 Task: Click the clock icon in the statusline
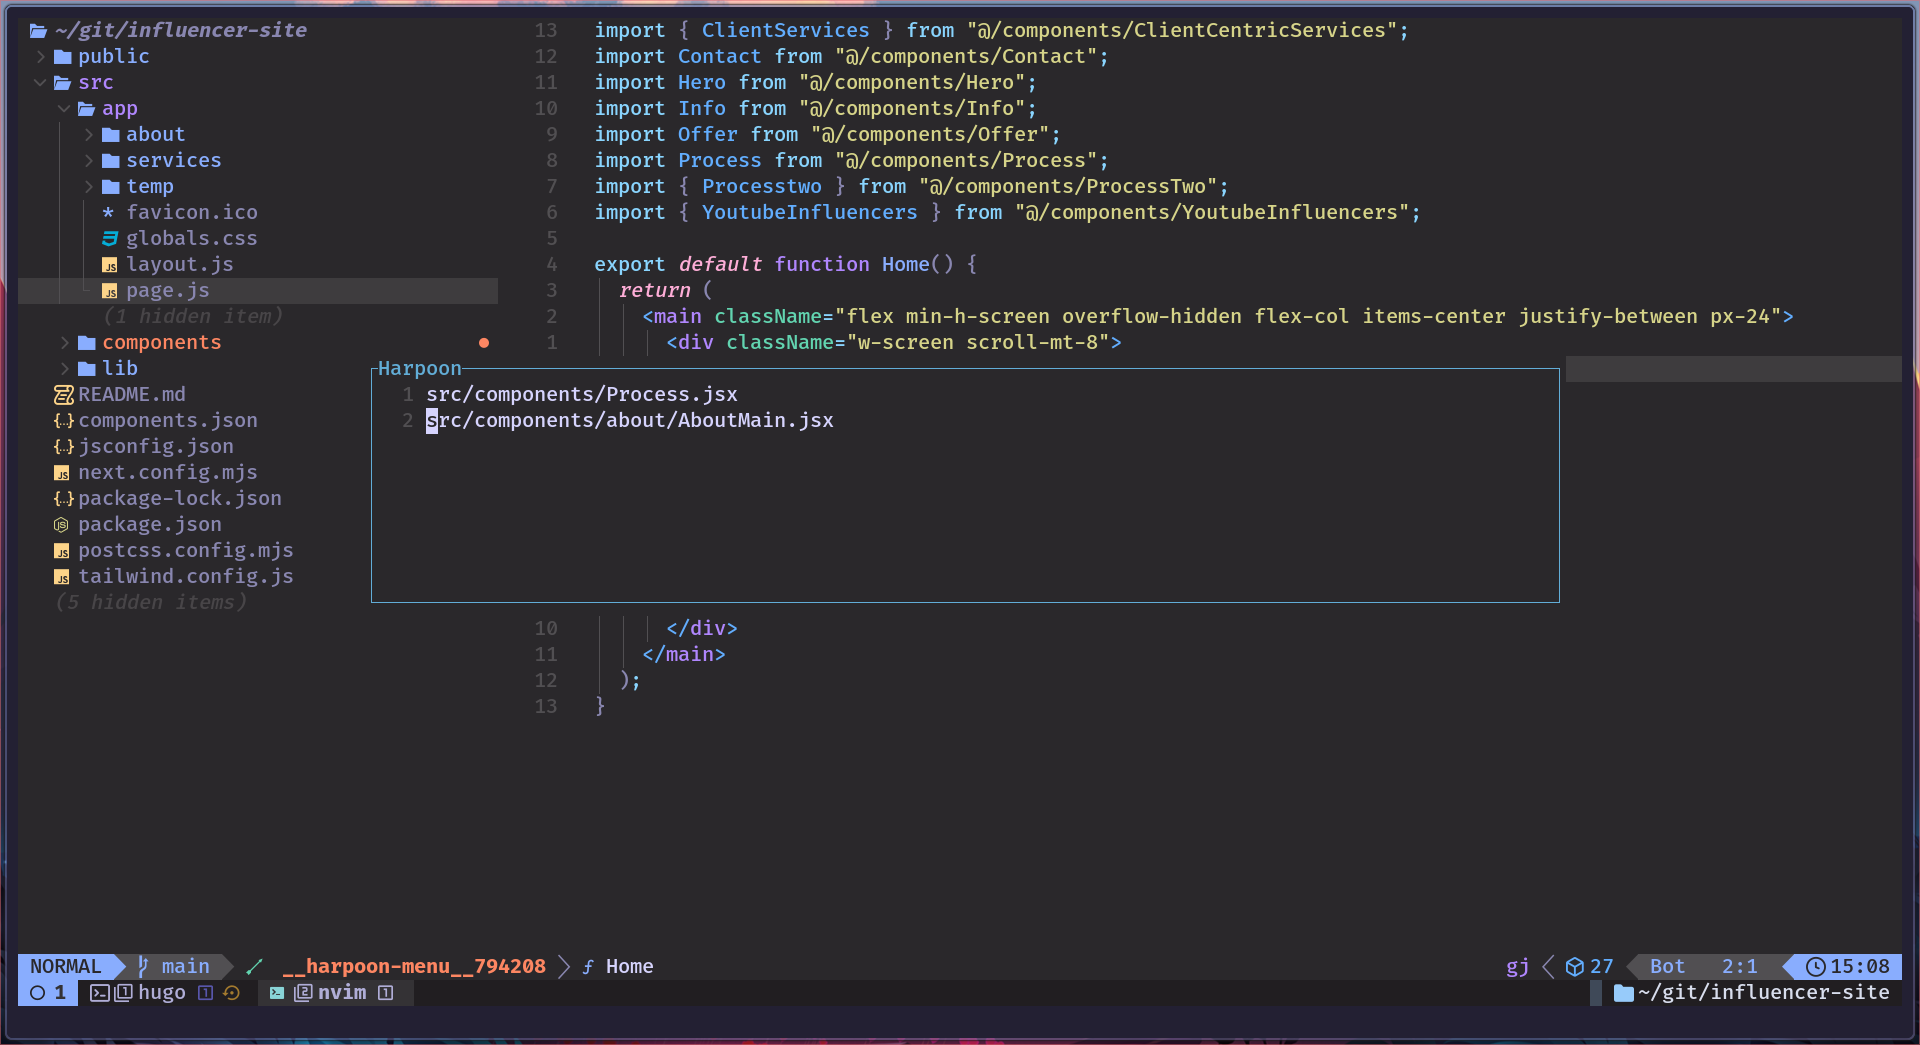1815,967
